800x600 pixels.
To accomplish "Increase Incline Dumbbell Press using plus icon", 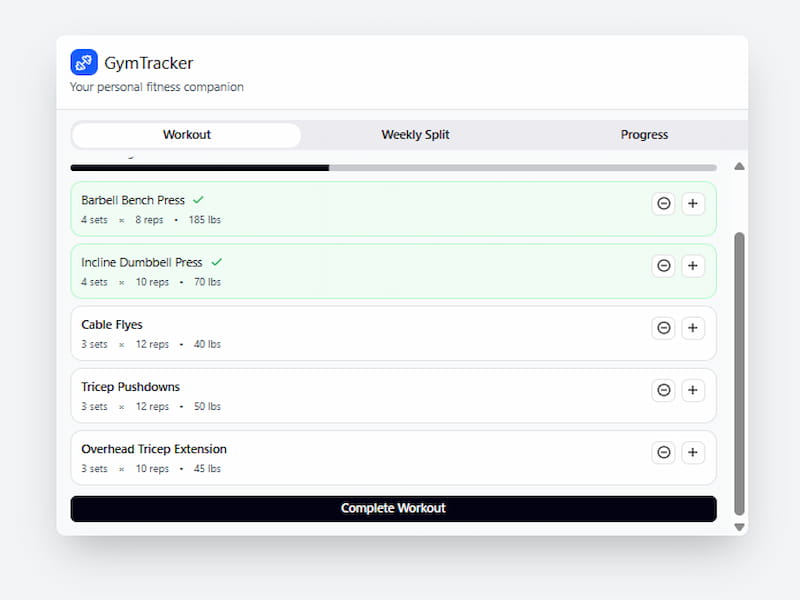I will [693, 266].
